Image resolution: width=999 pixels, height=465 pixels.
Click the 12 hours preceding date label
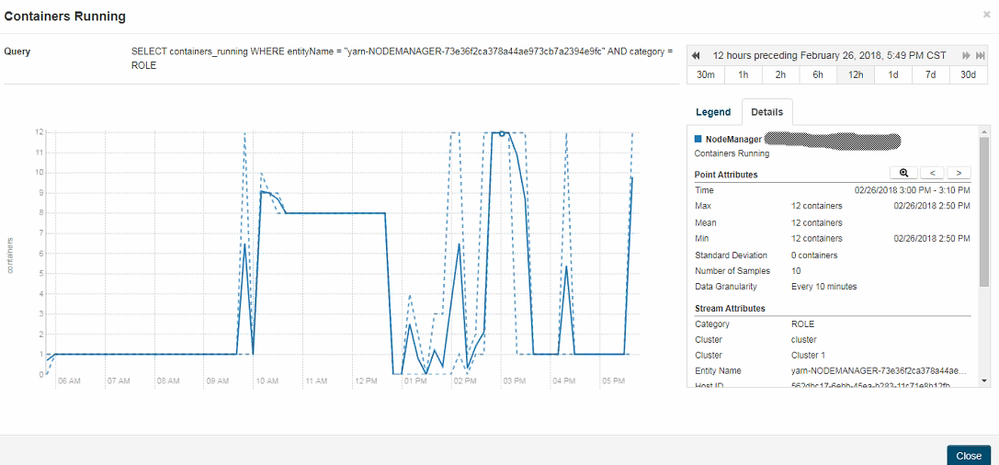830,55
